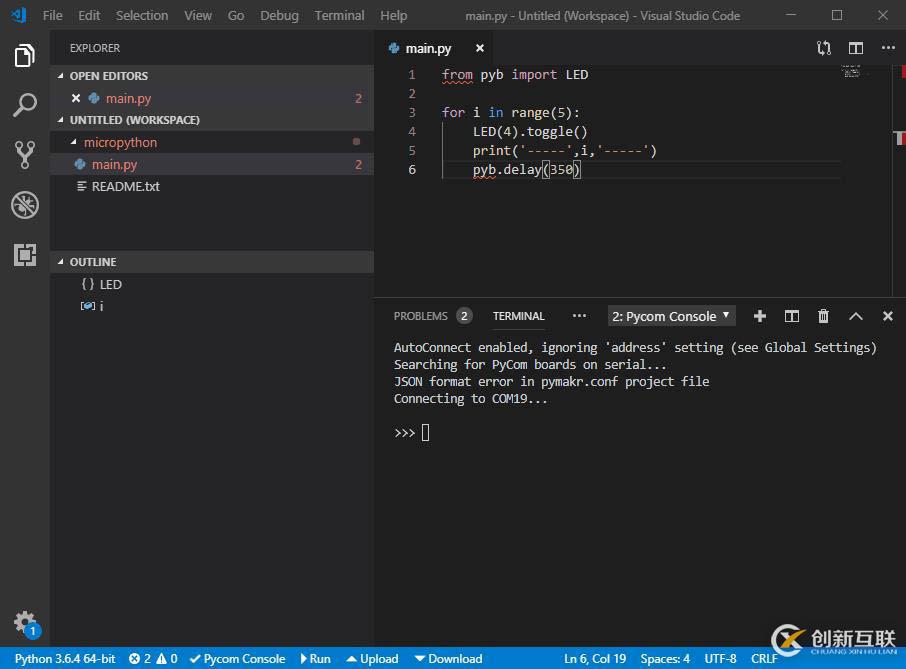Open the Terminal menu

coord(339,16)
